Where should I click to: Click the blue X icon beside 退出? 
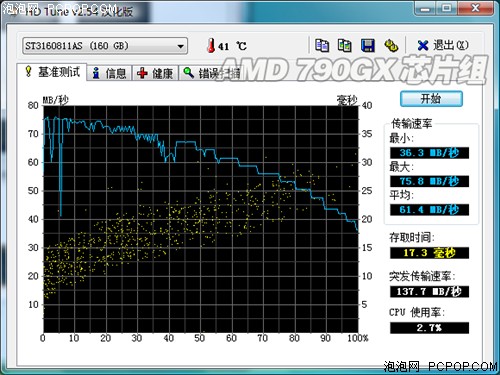coord(423,46)
